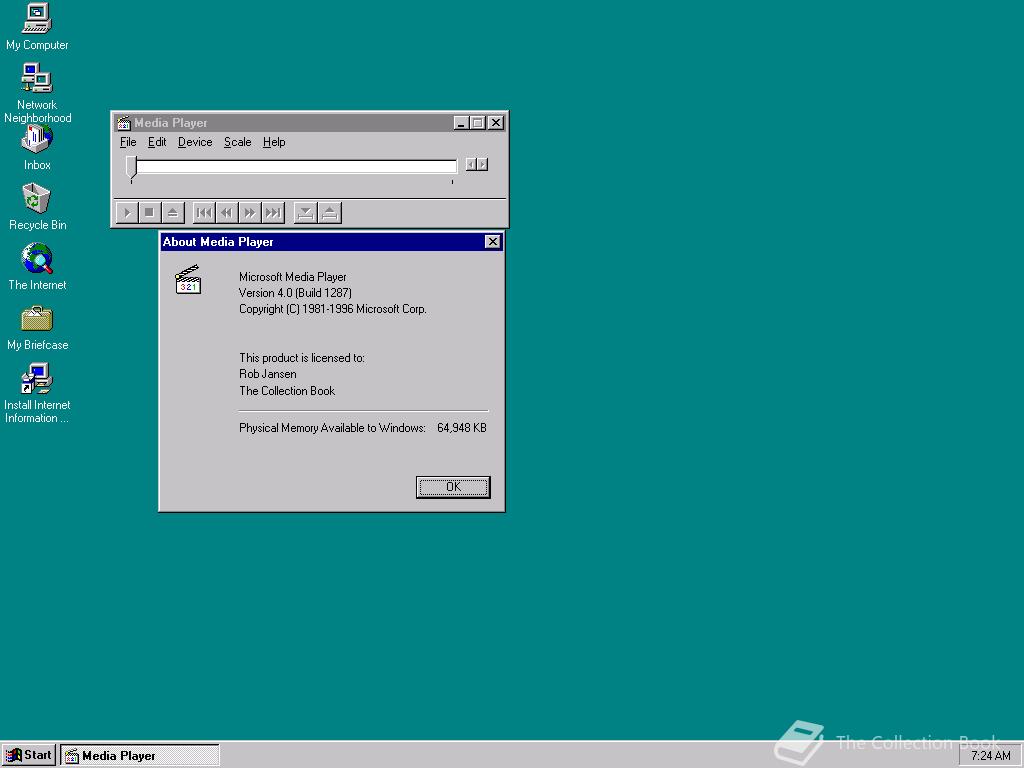
Task: Confirm the About dialog with OK
Action: (453, 487)
